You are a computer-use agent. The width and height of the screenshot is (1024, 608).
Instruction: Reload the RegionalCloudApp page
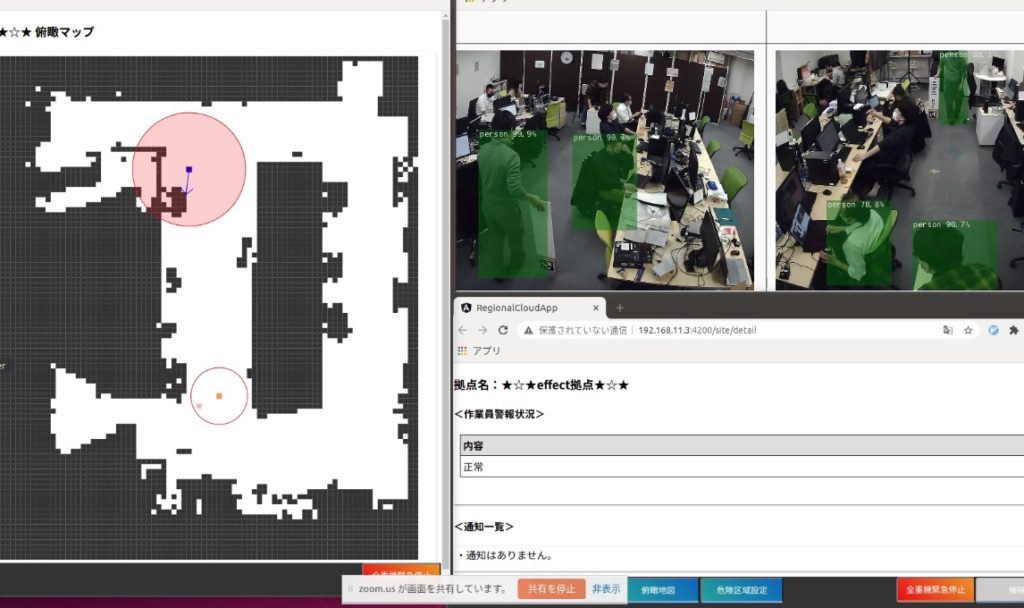(x=503, y=330)
